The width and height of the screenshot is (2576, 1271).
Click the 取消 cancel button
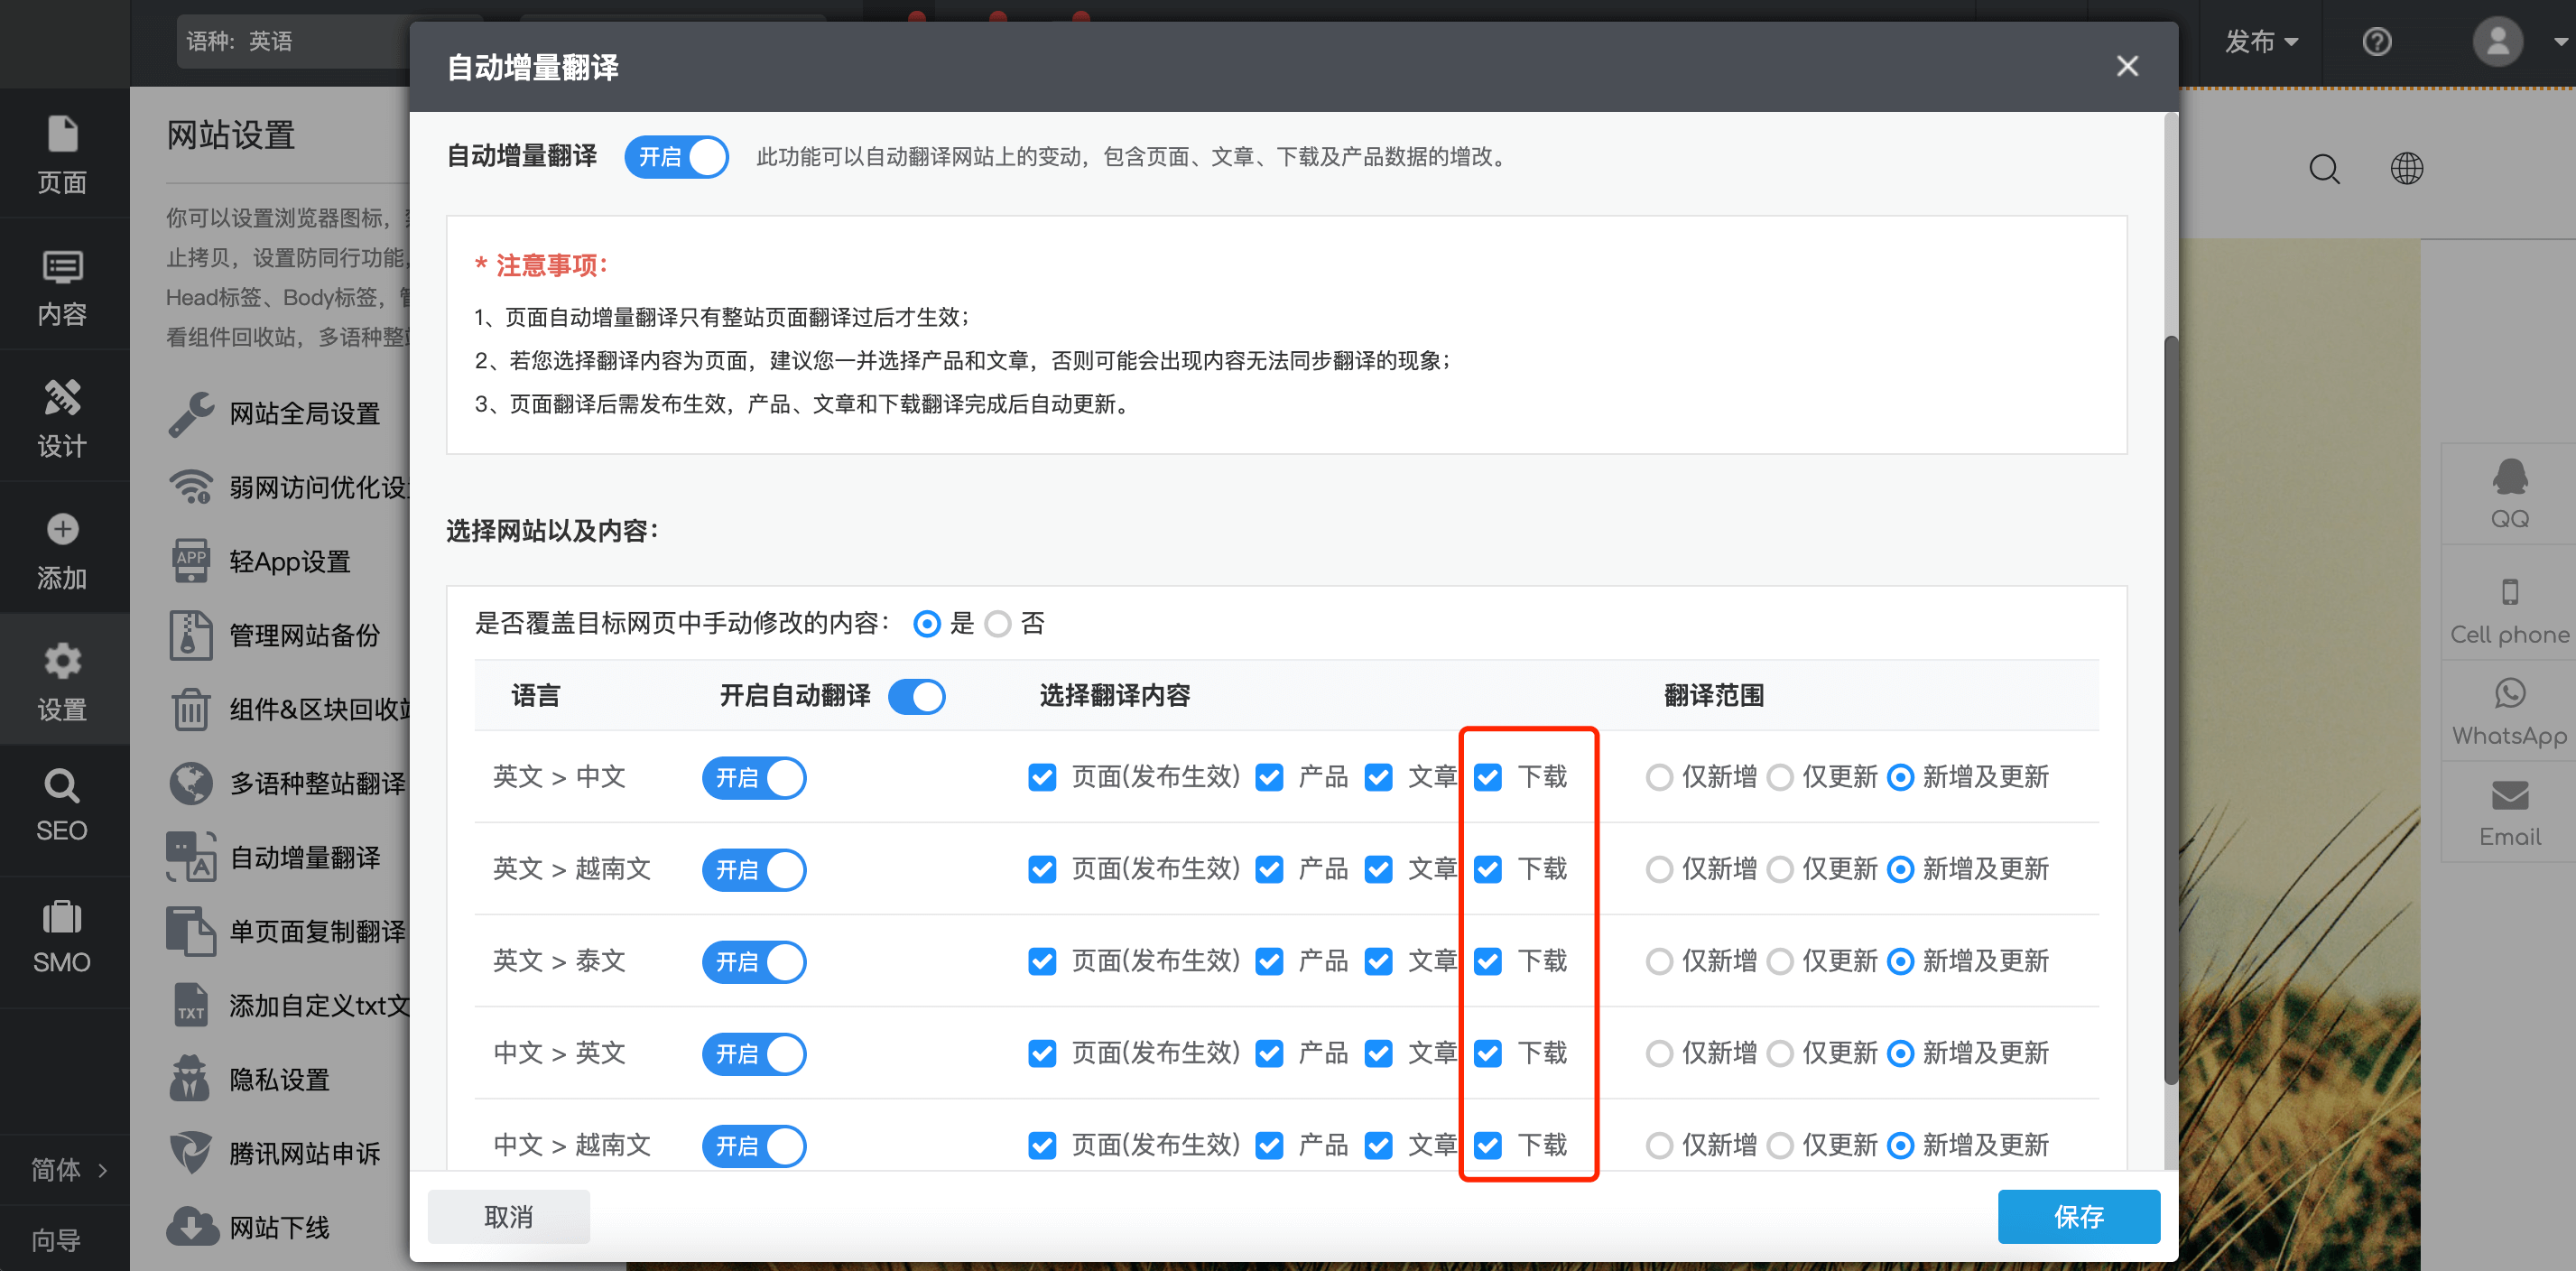click(508, 1216)
